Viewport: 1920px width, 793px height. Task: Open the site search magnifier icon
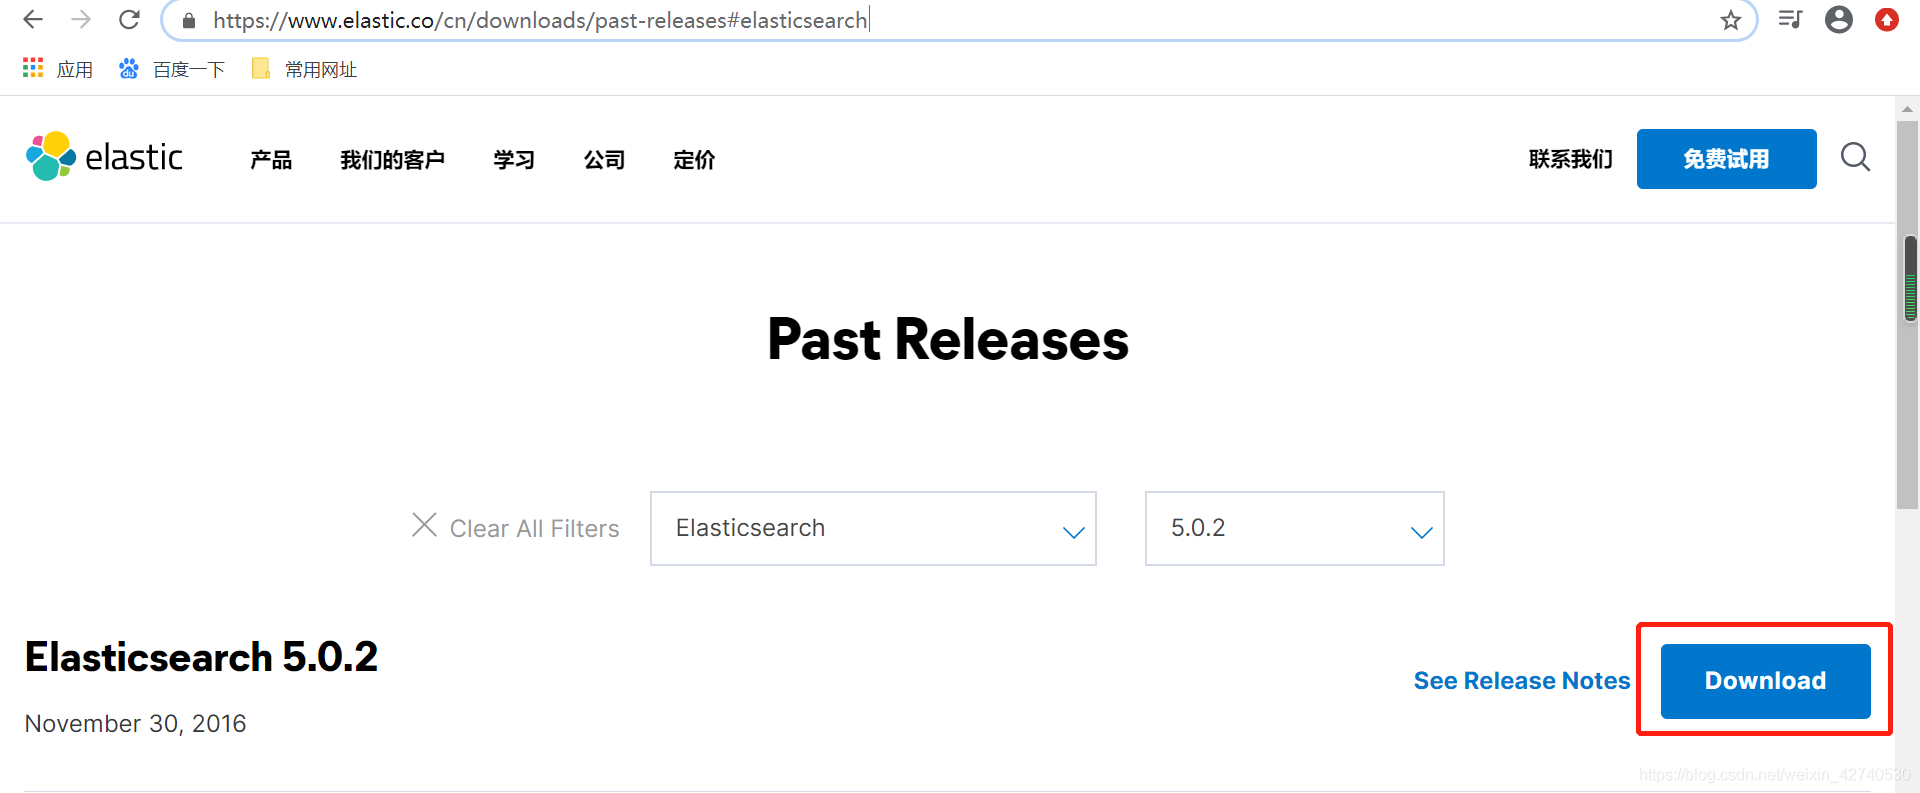click(1856, 157)
